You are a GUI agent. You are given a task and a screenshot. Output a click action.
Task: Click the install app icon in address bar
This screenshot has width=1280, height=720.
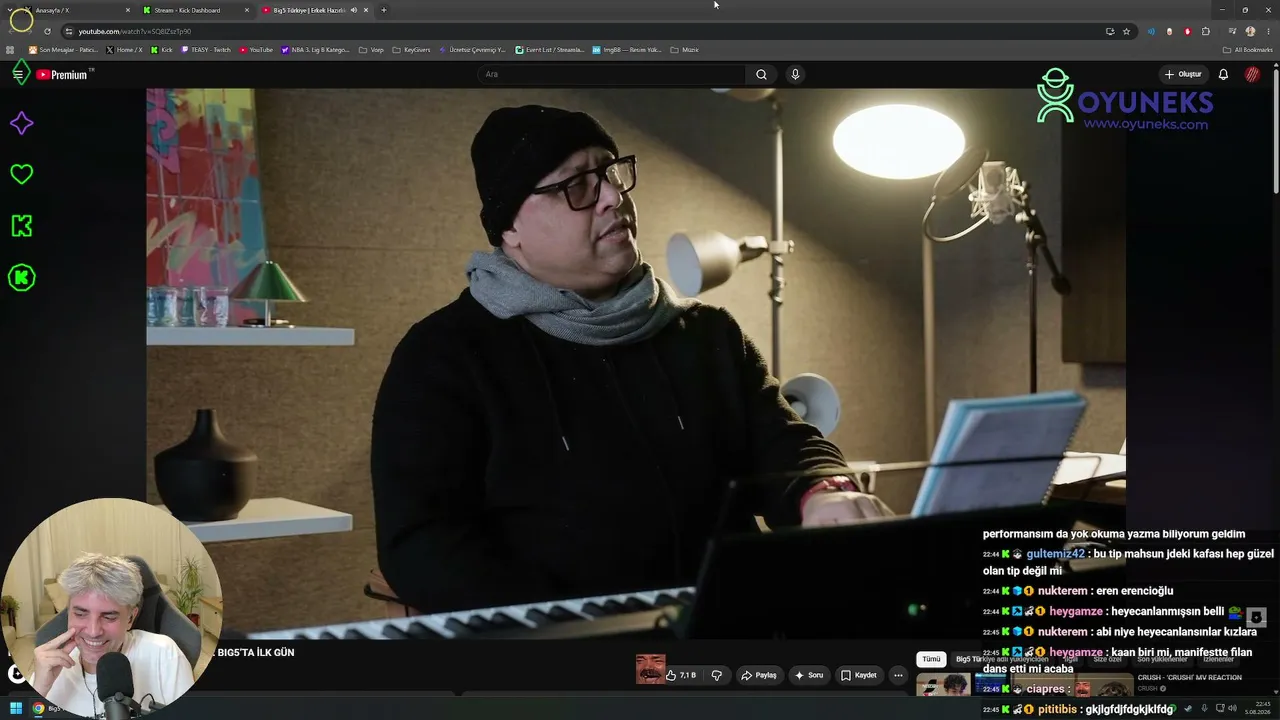tap(1110, 31)
